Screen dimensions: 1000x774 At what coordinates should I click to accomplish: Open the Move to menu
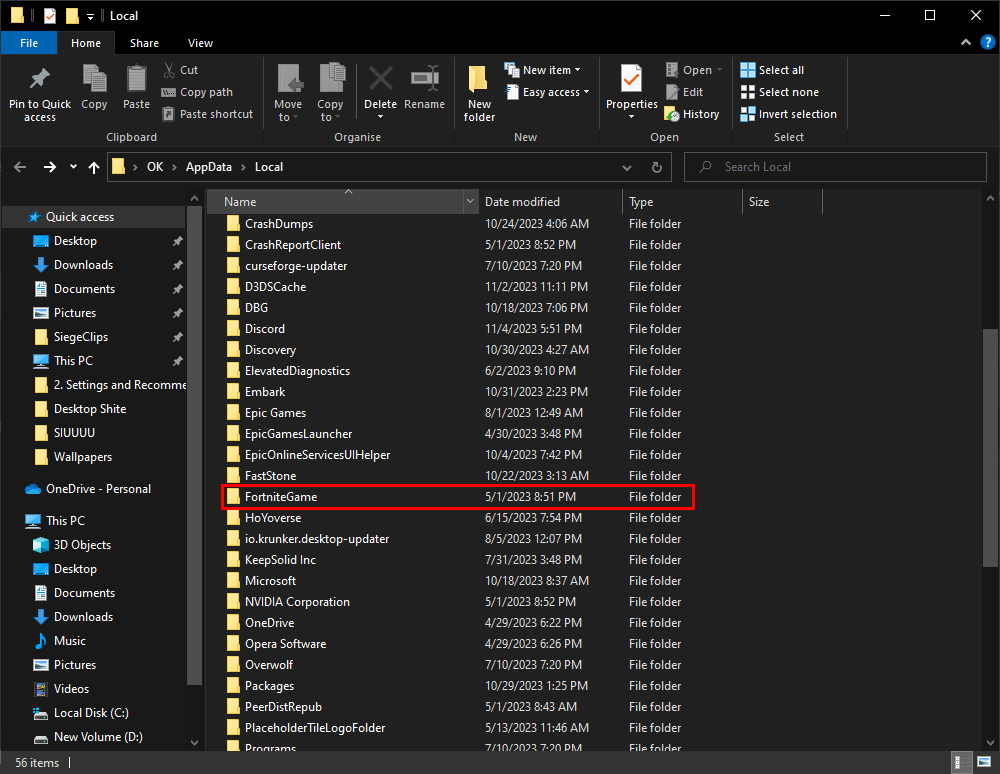pyautogui.click(x=288, y=93)
